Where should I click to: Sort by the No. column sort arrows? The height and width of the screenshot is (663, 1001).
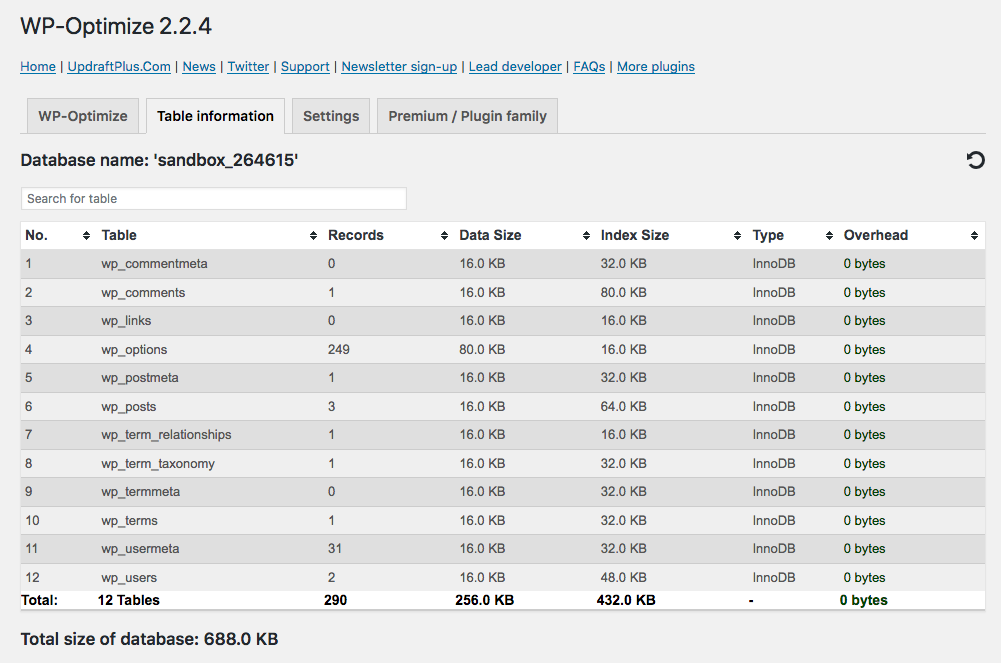(x=86, y=235)
